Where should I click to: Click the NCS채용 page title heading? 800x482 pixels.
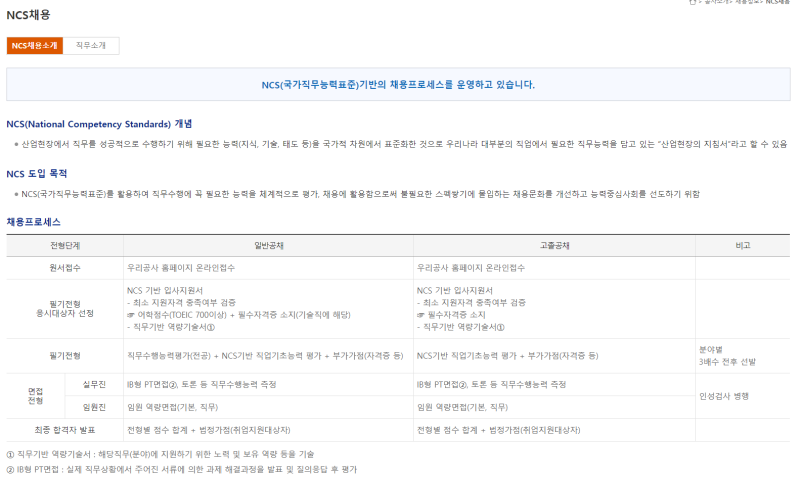28,15
